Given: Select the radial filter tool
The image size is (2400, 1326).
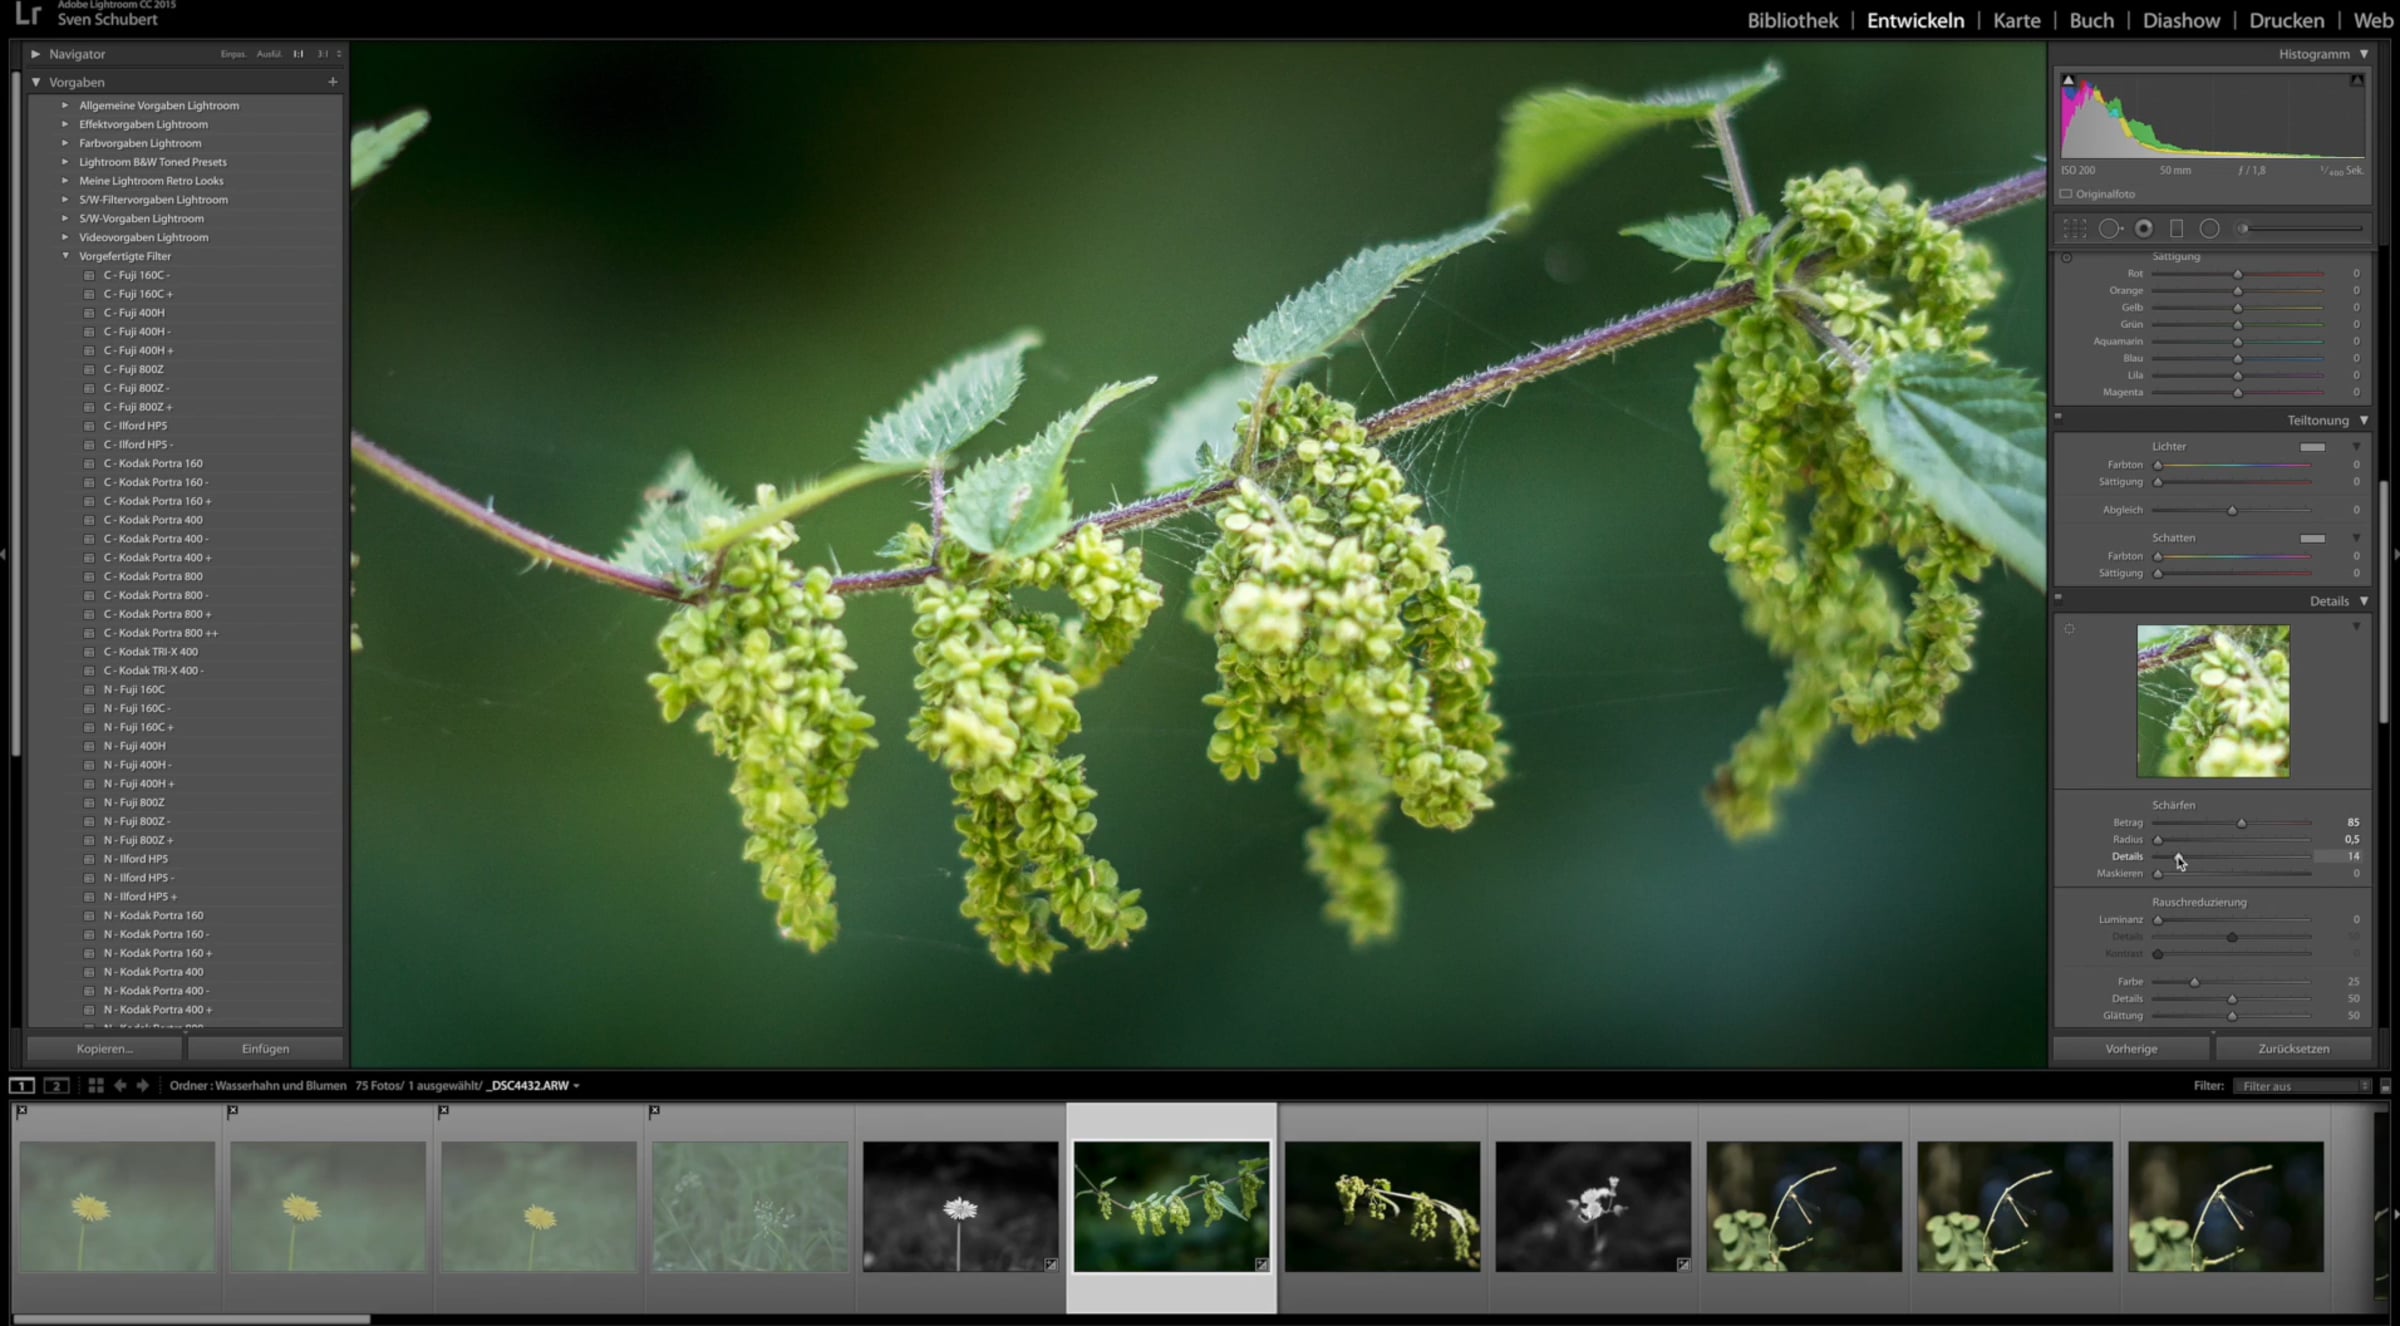Looking at the screenshot, I should [x=2209, y=229].
